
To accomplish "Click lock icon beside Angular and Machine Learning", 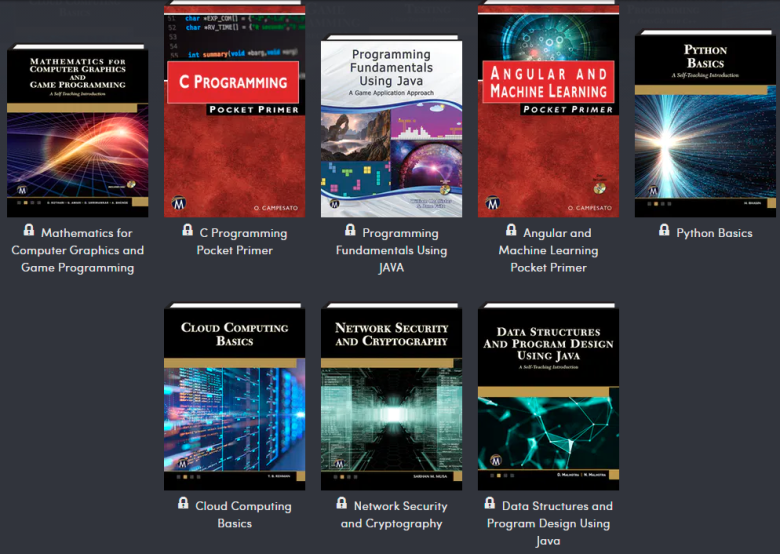I will (511, 230).
